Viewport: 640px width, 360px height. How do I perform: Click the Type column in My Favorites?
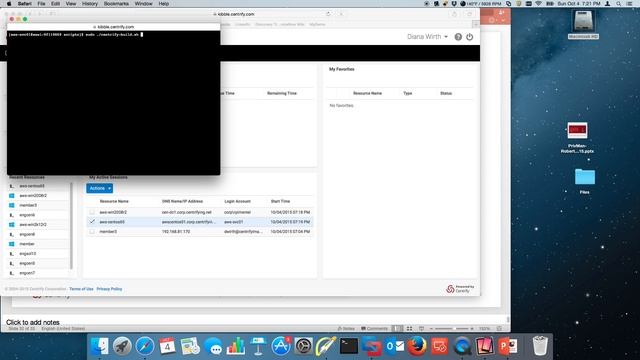pyautogui.click(x=407, y=93)
